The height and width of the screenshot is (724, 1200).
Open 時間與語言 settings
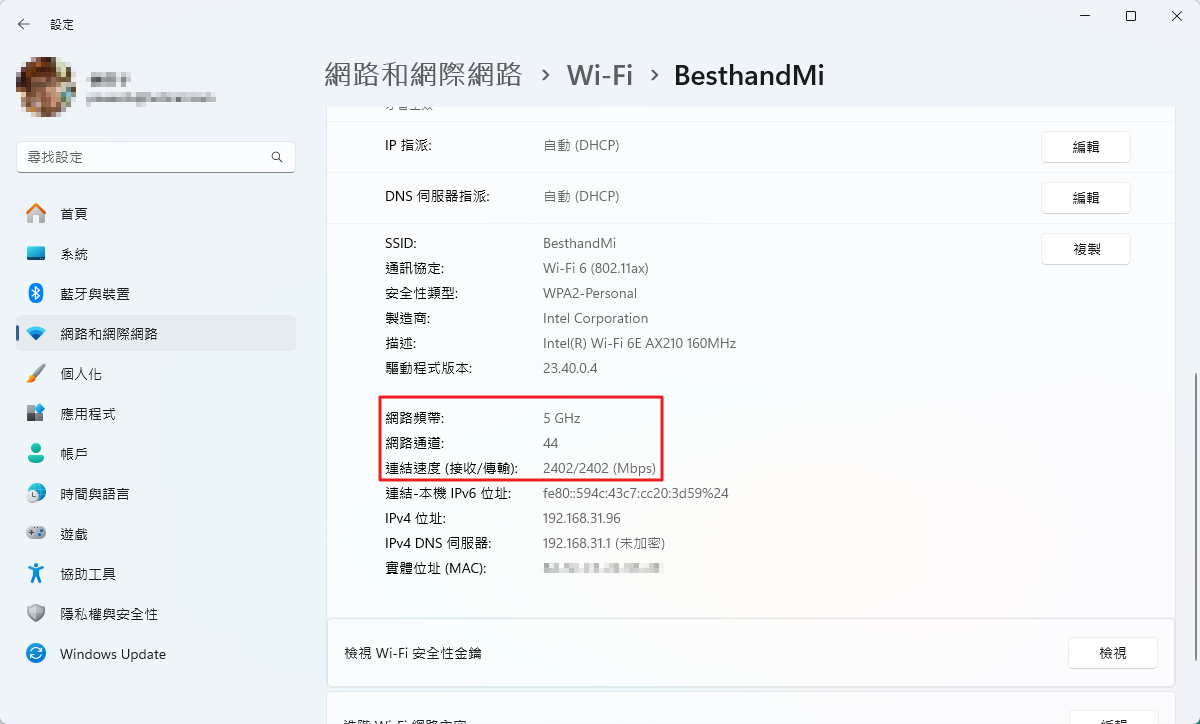[x=94, y=494]
